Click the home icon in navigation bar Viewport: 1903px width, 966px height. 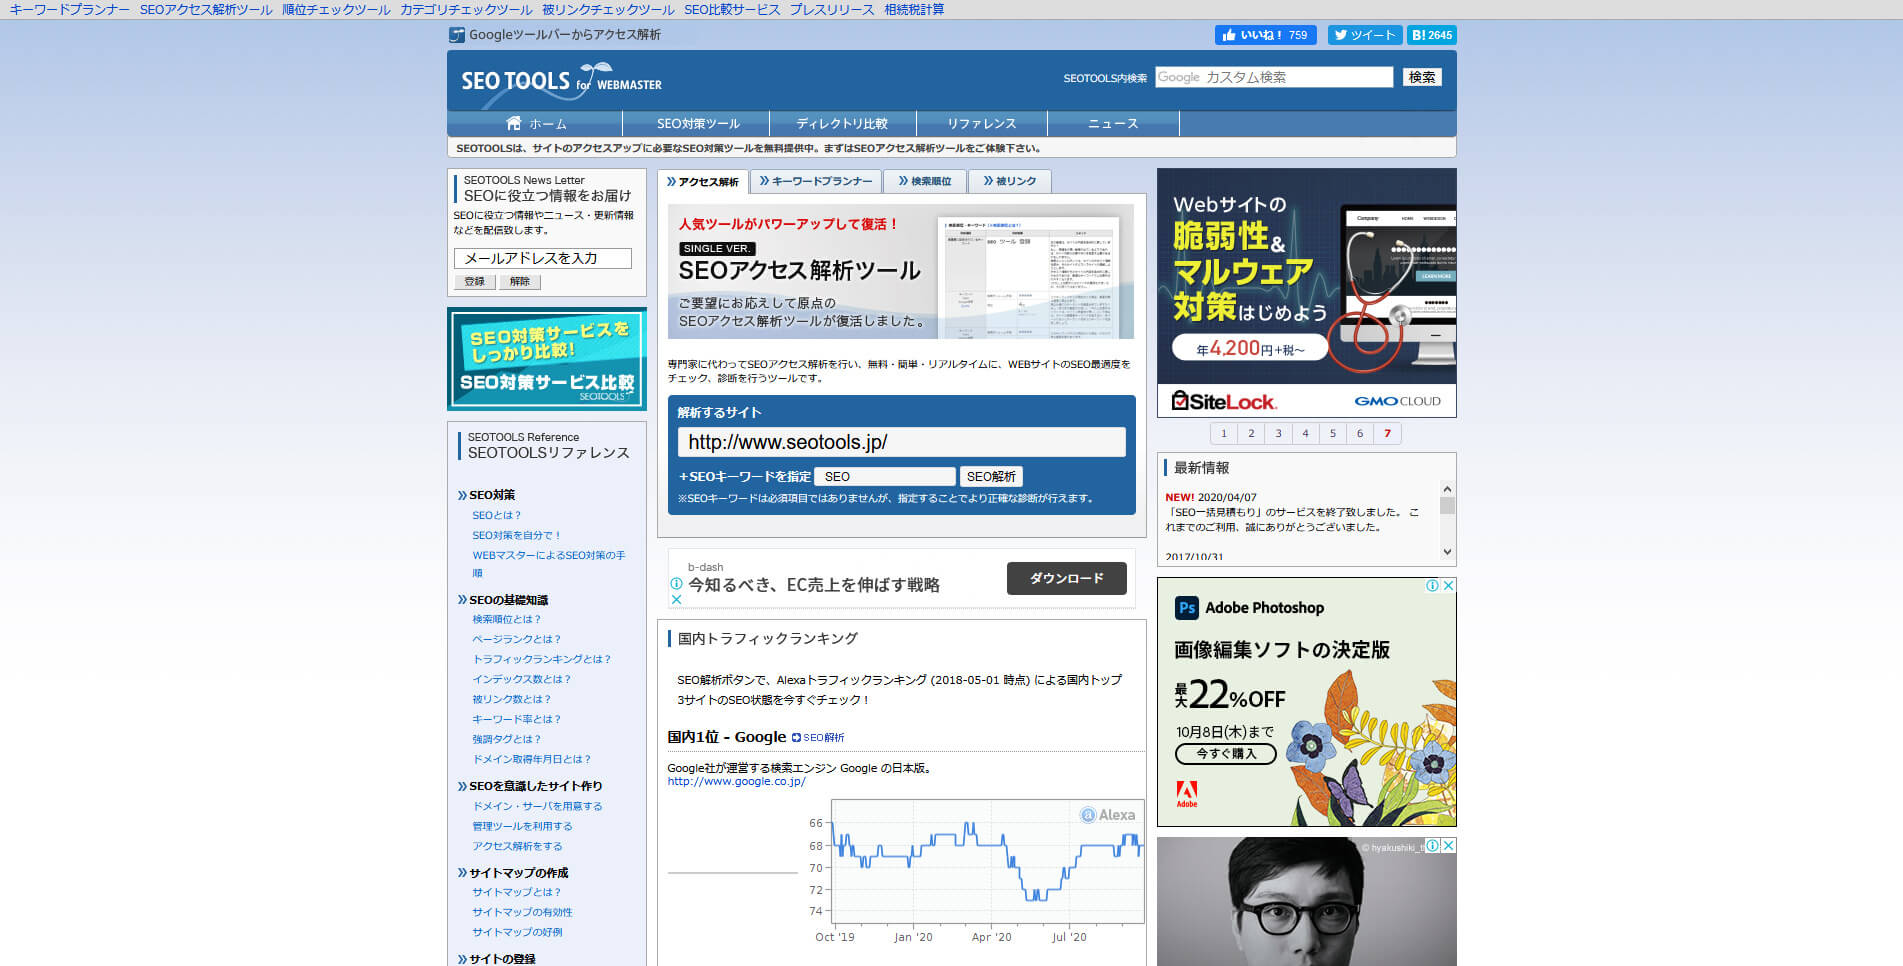514,123
